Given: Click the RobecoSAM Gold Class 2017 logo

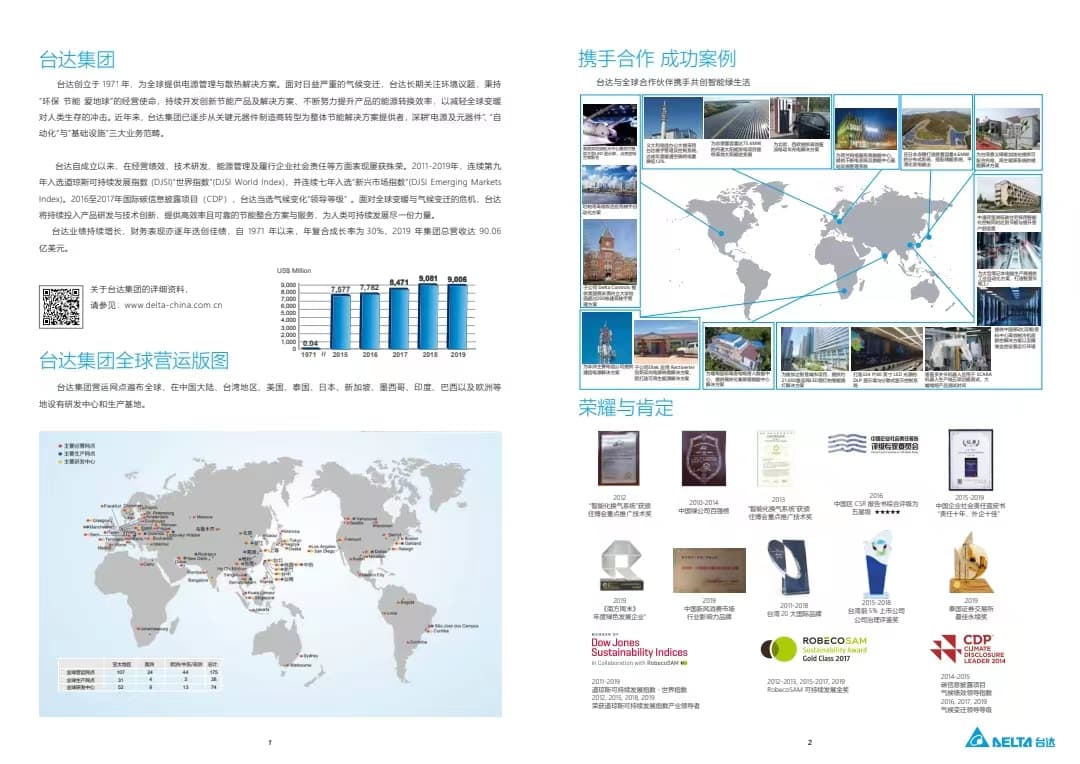Looking at the screenshot, I should [814, 649].
